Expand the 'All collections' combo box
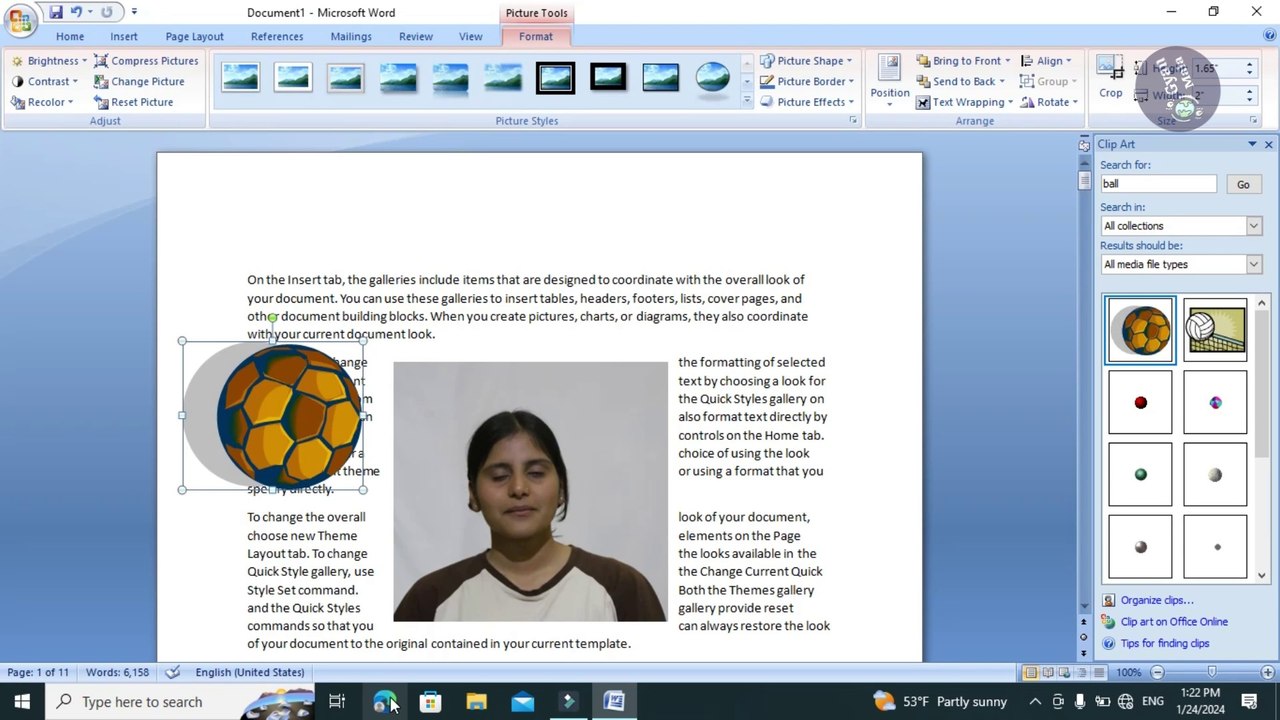This screenshot has width=1280, height=720. [1253, 226]
